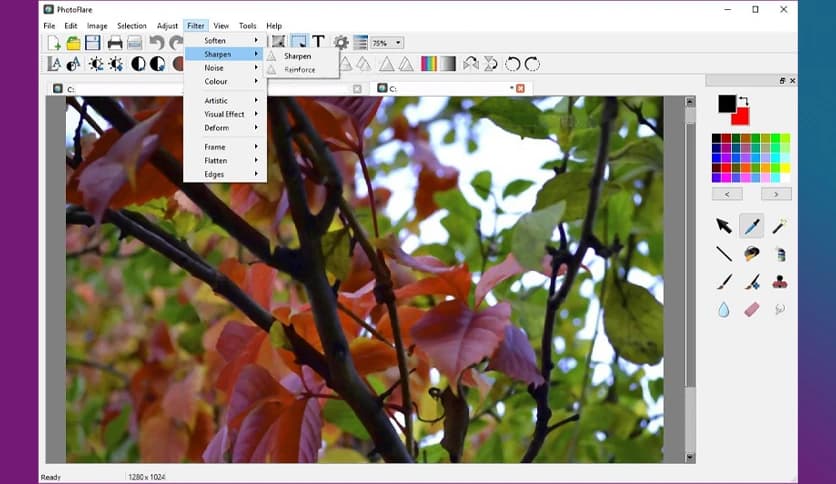Viewport: 836px width, 484px height.
Task: Select the colour picker eyedropper tool
Action: (x=752, y=226)
